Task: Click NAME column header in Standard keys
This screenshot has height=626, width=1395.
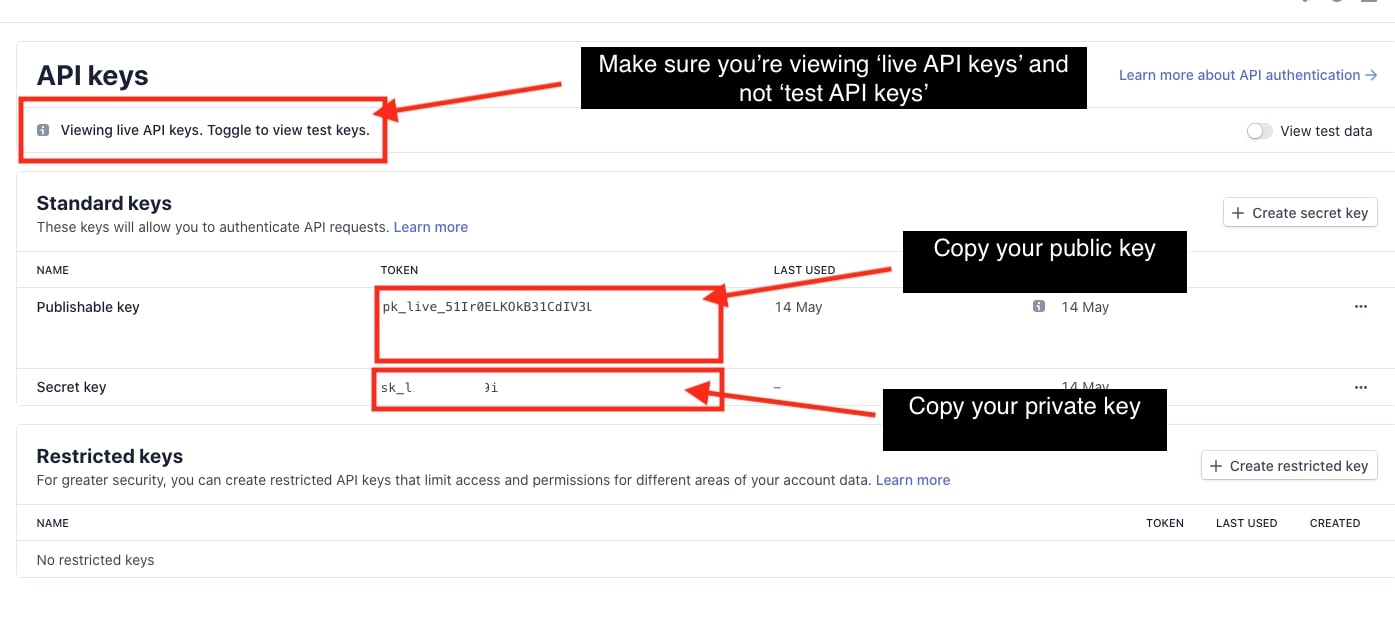Action: [x=53, y=270]
